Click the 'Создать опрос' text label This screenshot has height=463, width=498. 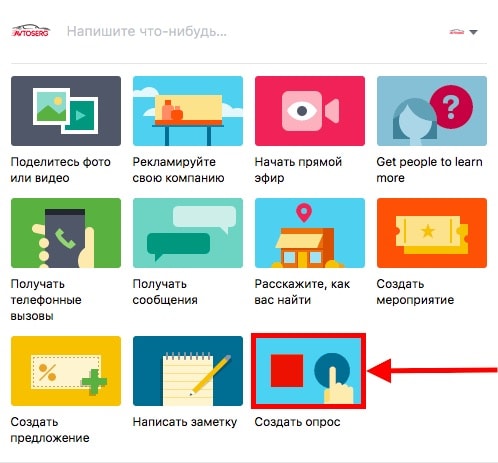click(297, 422)
